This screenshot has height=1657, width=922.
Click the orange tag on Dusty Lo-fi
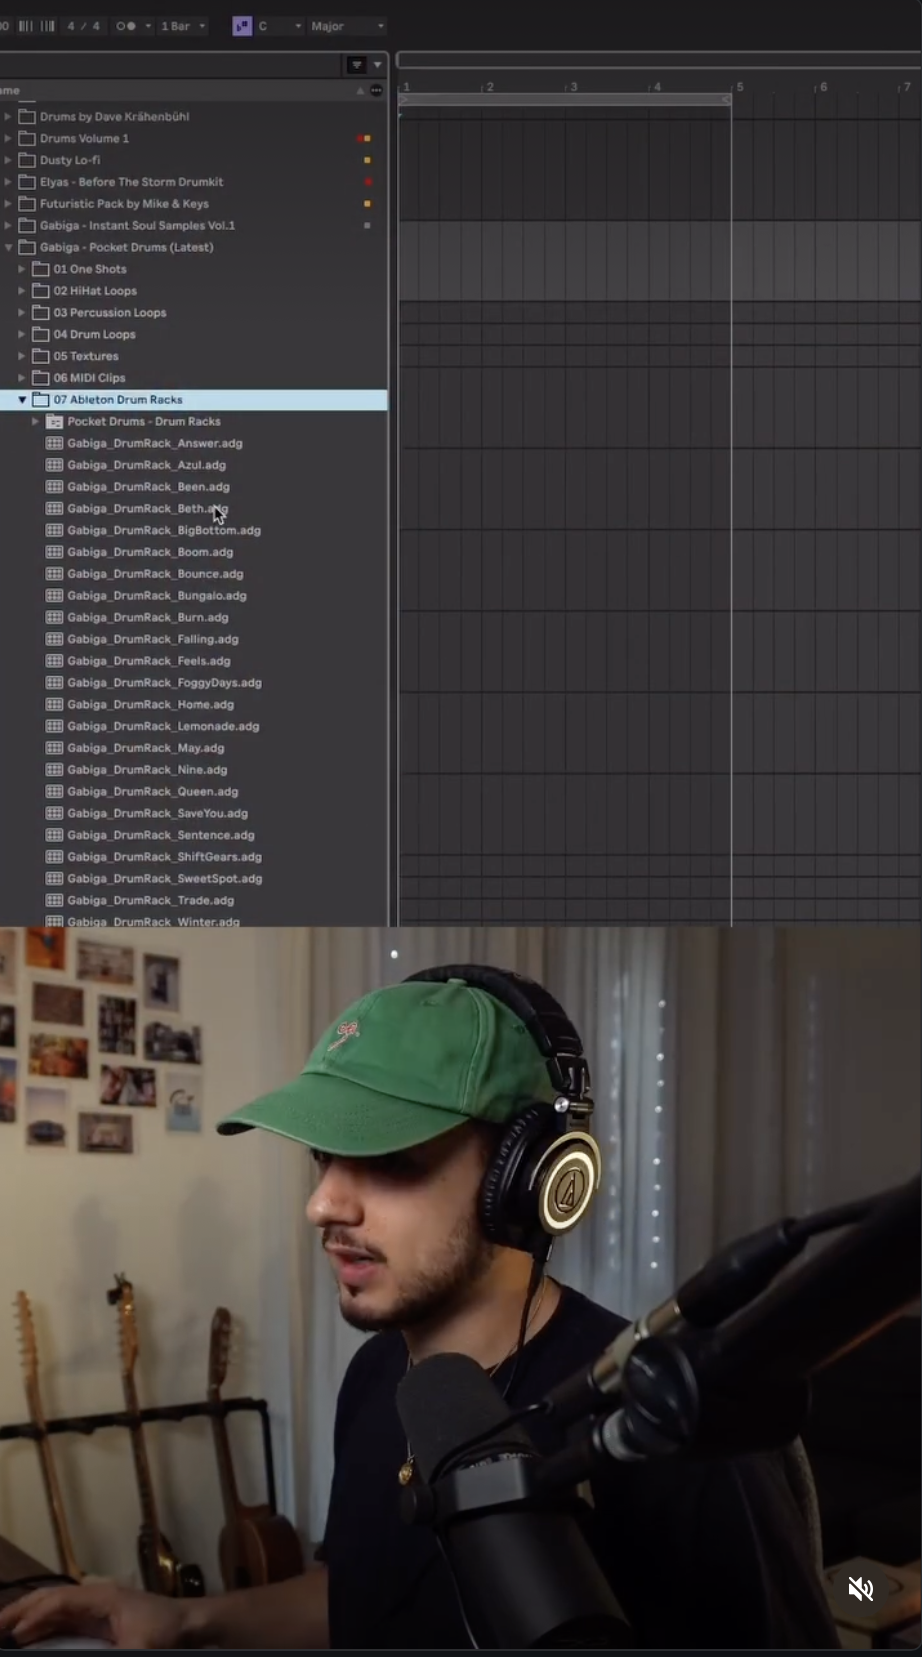[367, 160]
